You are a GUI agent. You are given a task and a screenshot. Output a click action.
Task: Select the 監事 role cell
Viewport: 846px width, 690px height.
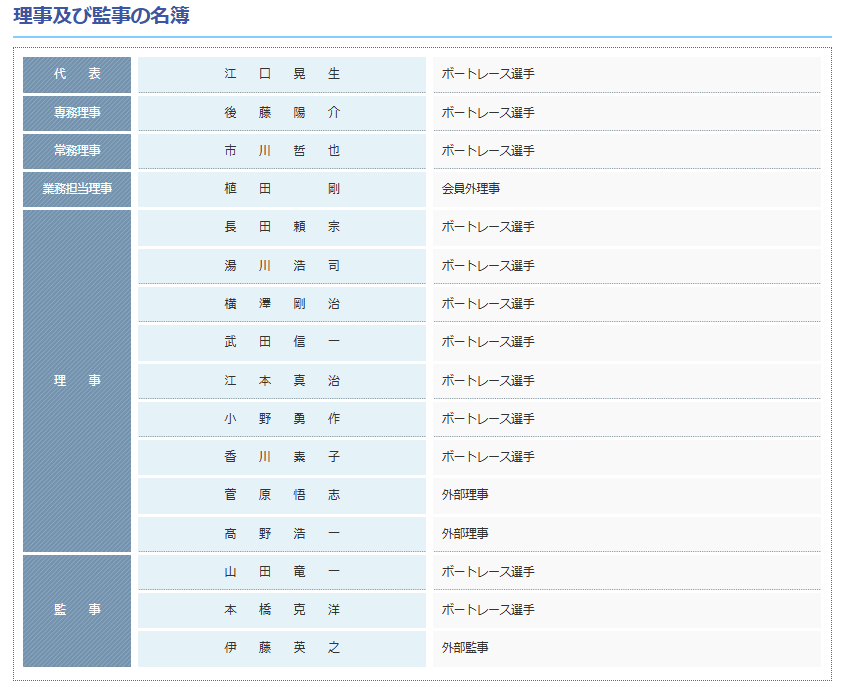[x=77, y=610]
